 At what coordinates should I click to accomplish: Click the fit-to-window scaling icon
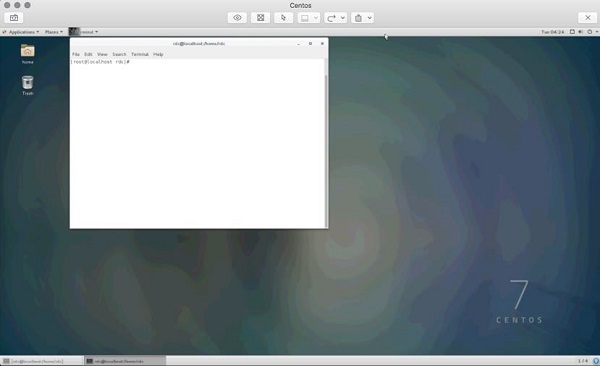tap(261, 18)
